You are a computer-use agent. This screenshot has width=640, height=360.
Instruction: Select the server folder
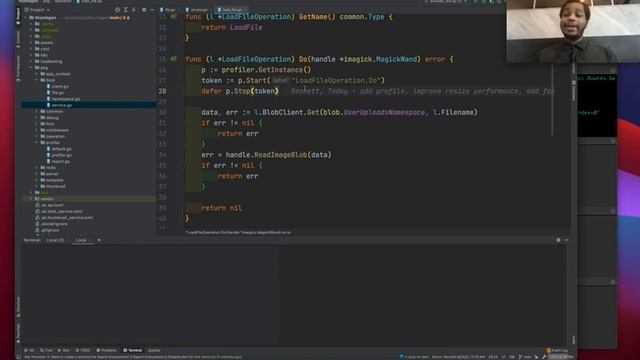pos(50,174)
